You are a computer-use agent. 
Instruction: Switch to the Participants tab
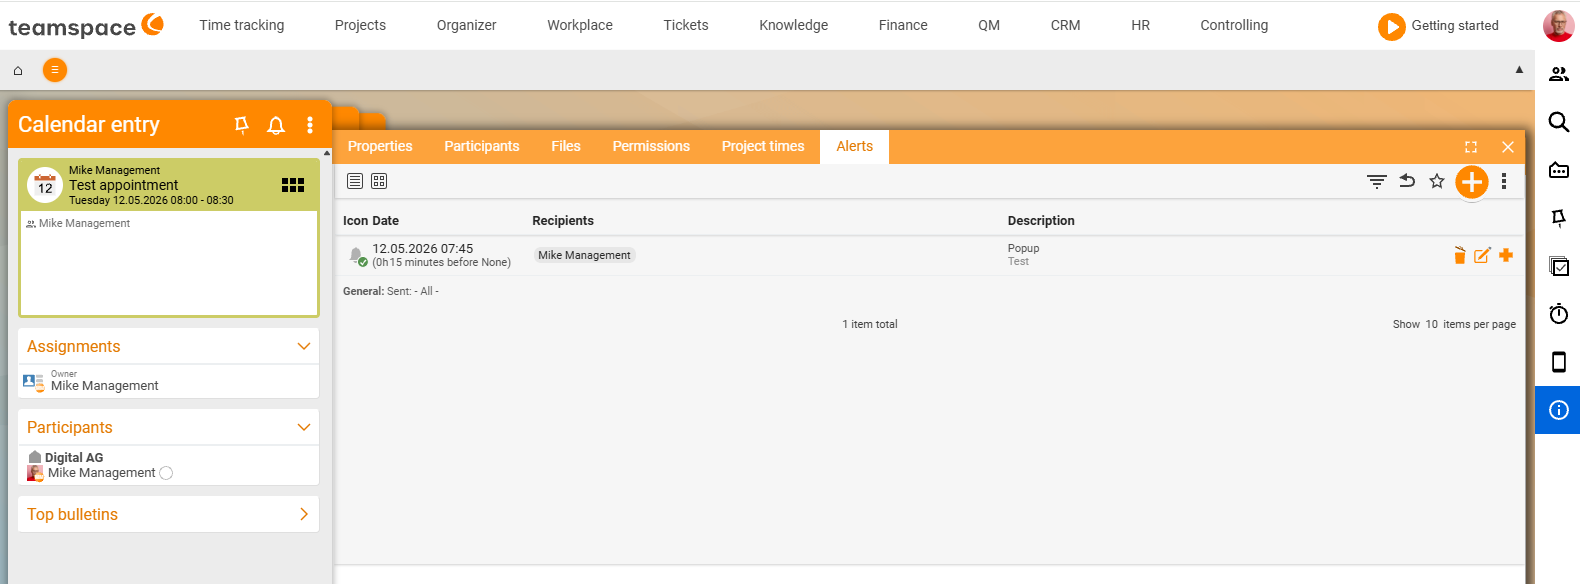click(482, 146)
